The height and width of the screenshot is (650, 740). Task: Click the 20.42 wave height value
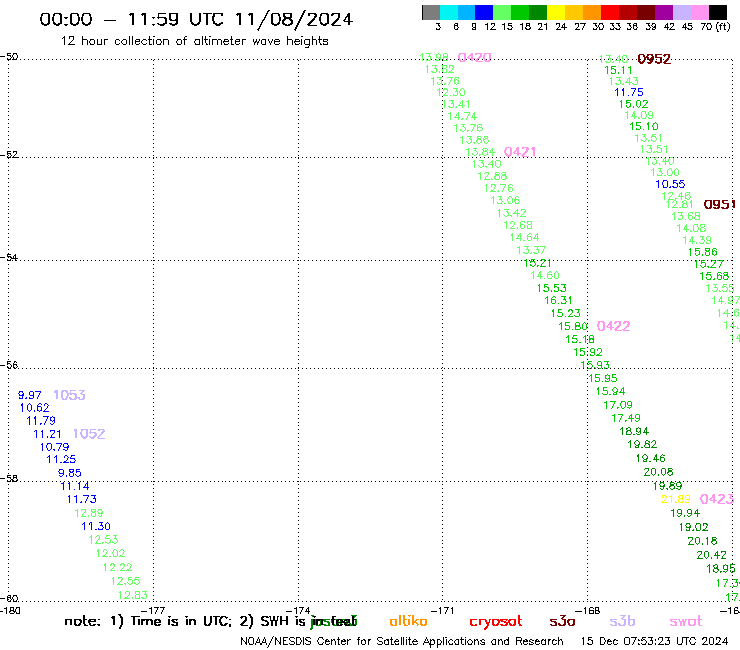tap(712, 555)
